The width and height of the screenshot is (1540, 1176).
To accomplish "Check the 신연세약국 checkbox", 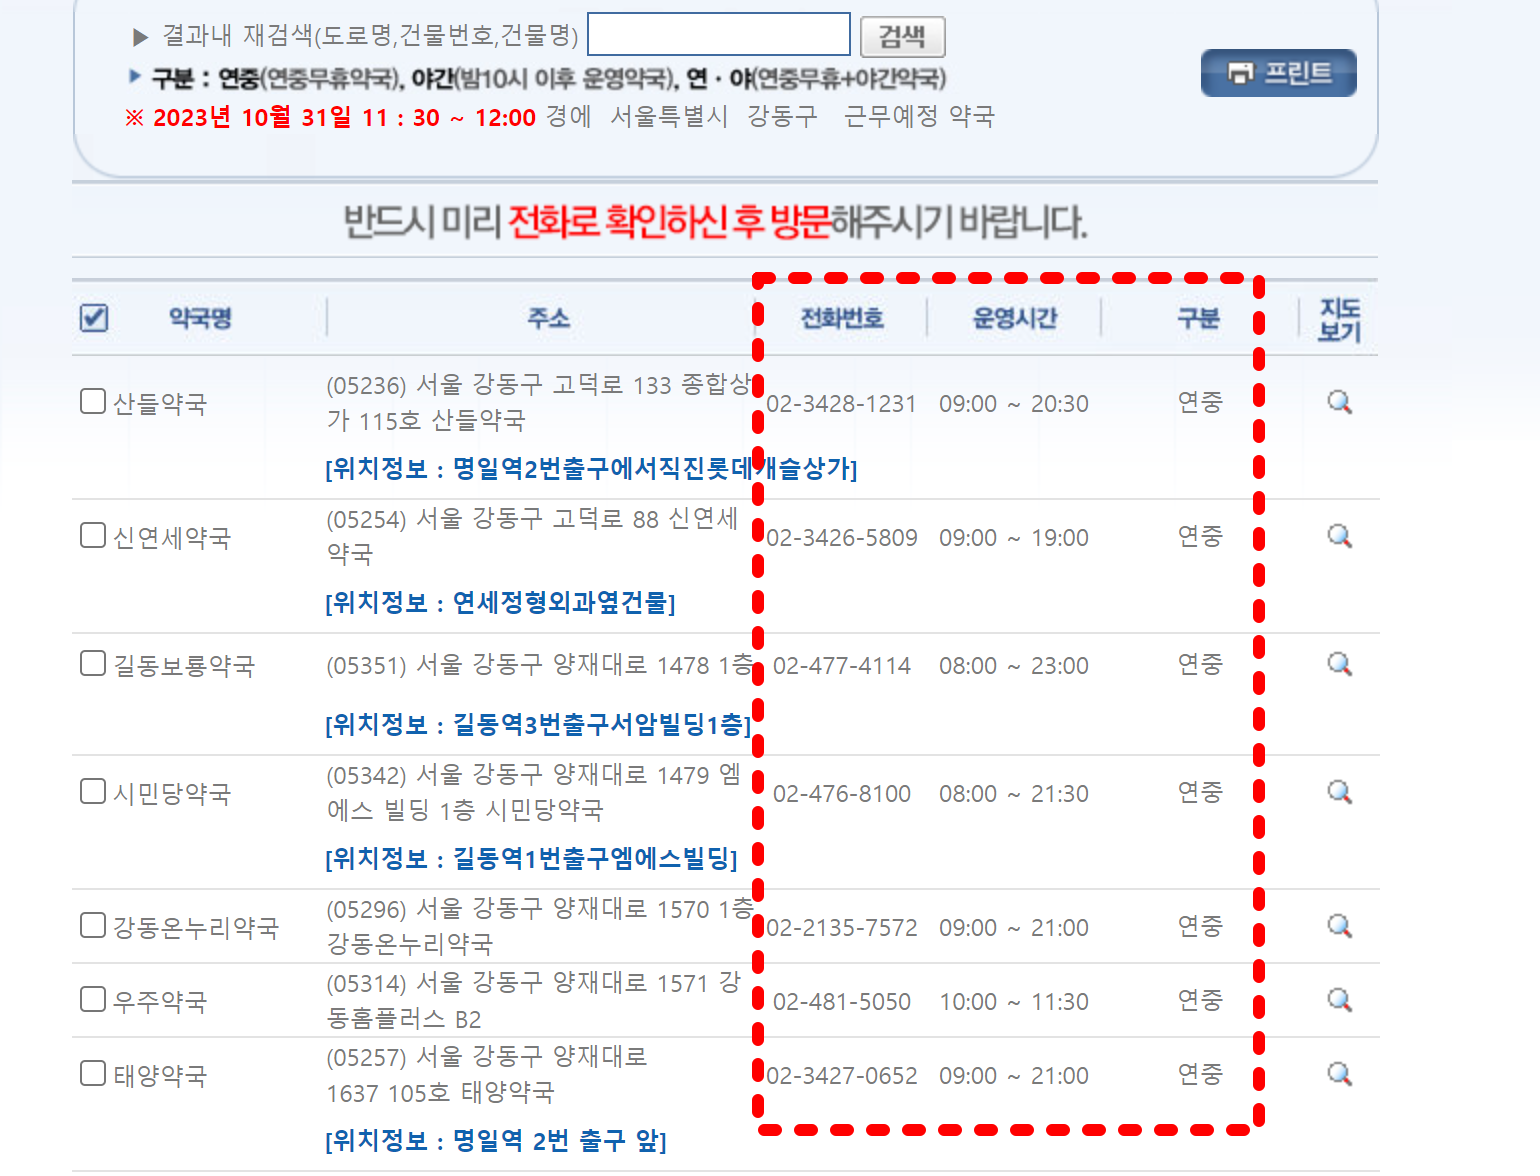I will point(93,535).
